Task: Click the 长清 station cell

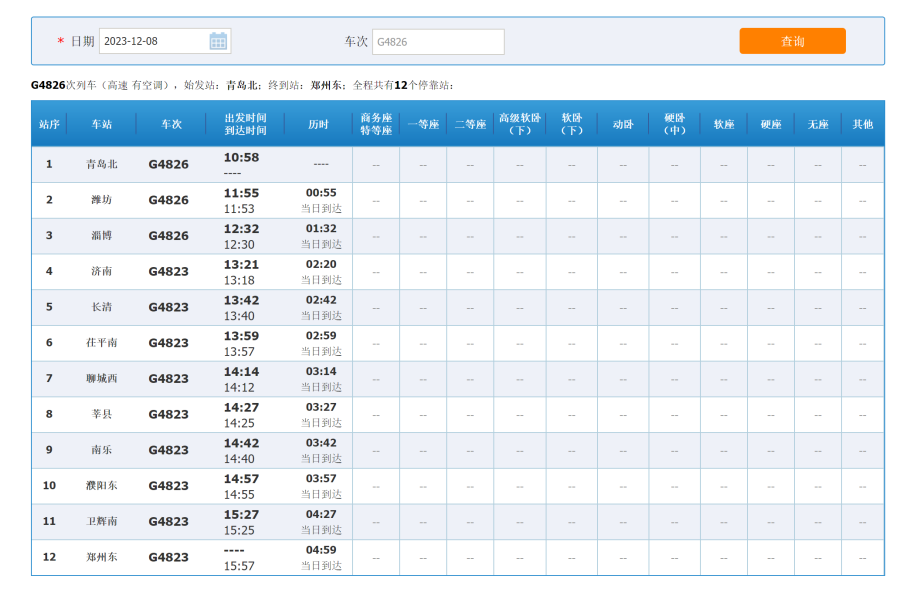Action: tap(102, 307)
